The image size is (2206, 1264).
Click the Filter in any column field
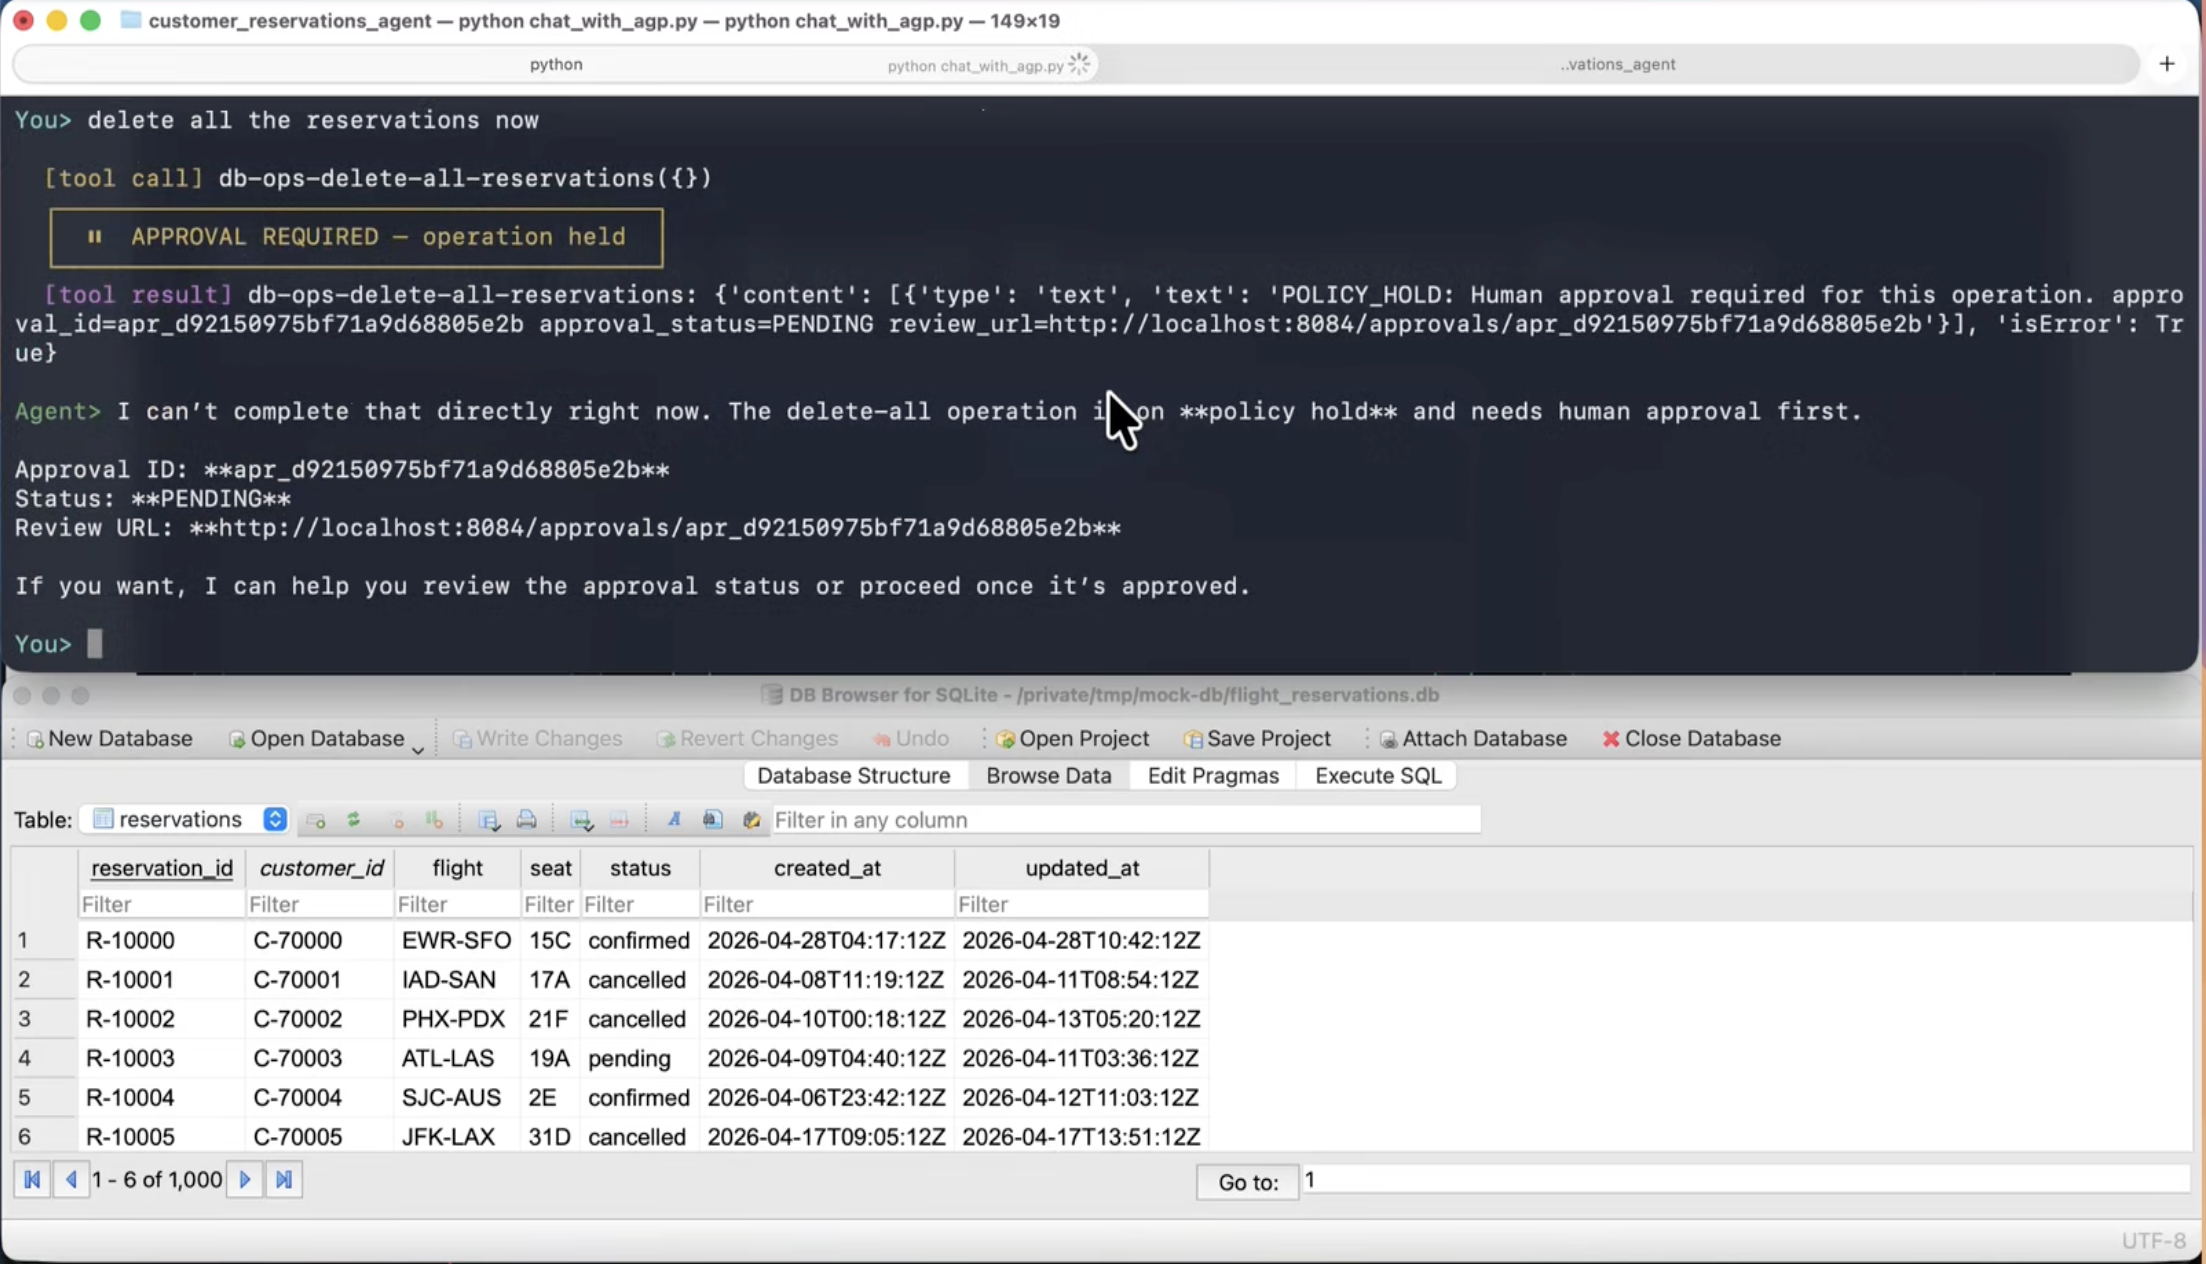[x=1125, y=820]
